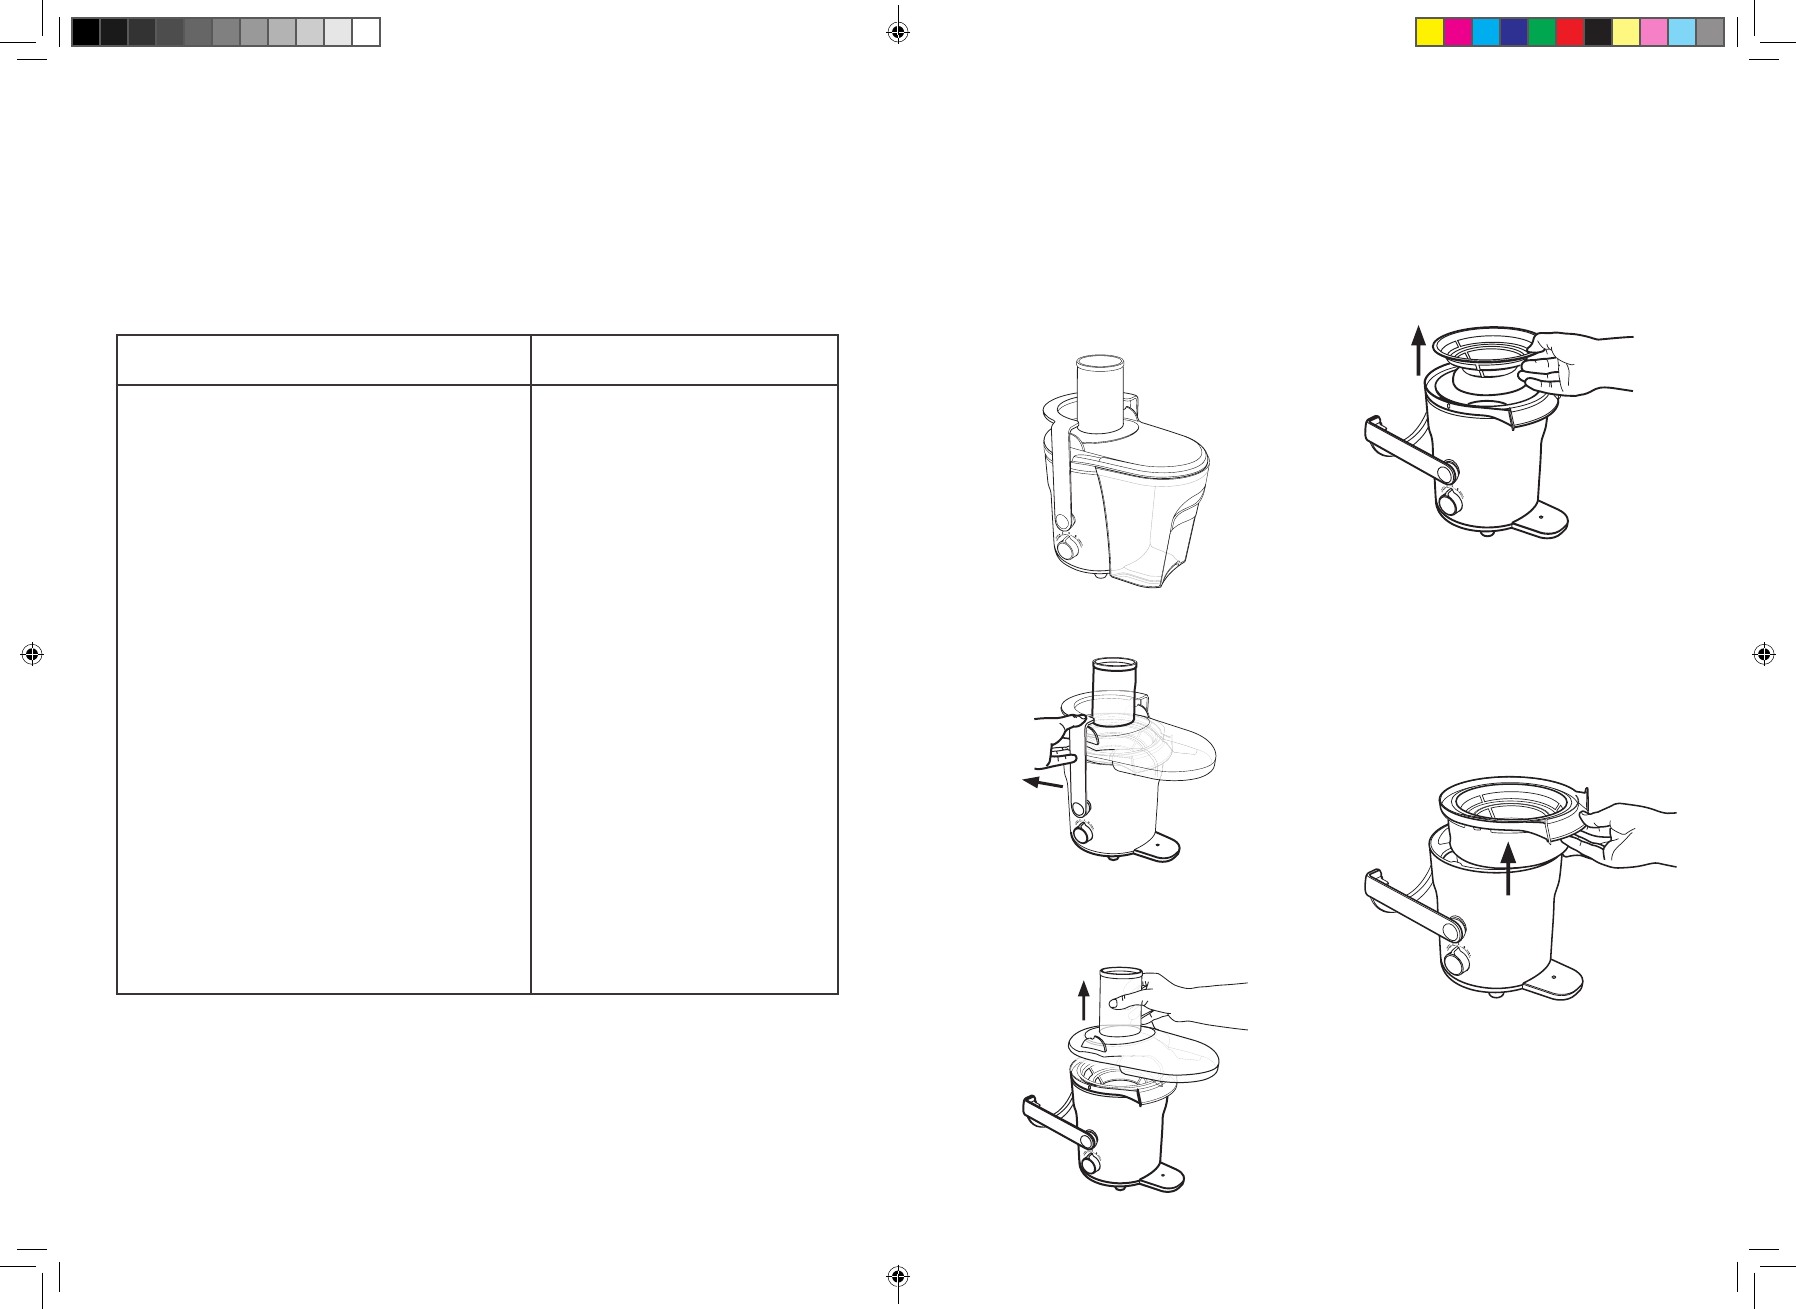
Task: Select the white swatch ending the grayscale bar
Action: coord(366,33)
